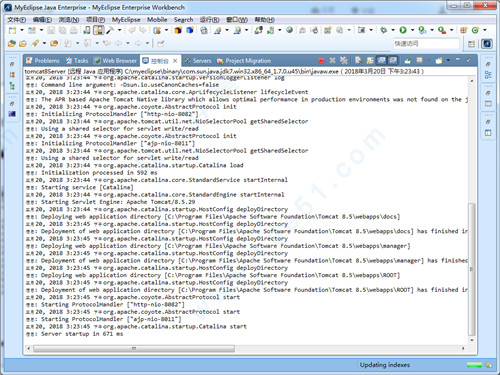Viewport: 500px width, 375px height.
Task: Toggle the Pin Console button
Action: point(408,60)
